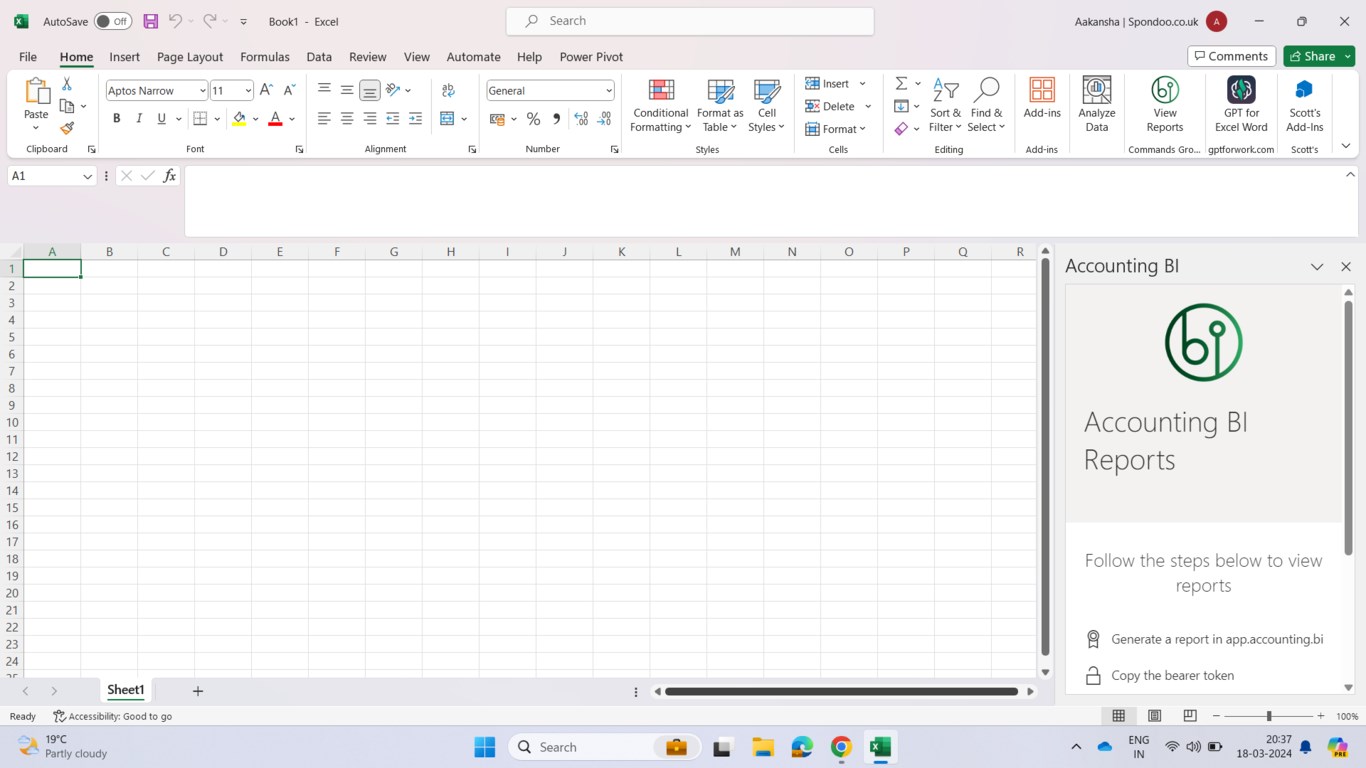This screenshot has width=1366, height=768.
Task: Open the Sort & Filter menu
Action: (x=945, y=105)
